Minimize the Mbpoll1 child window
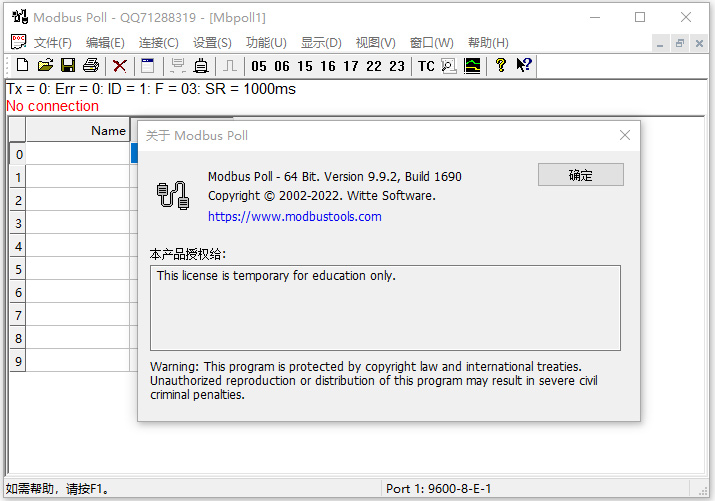 tap(660, 43)
